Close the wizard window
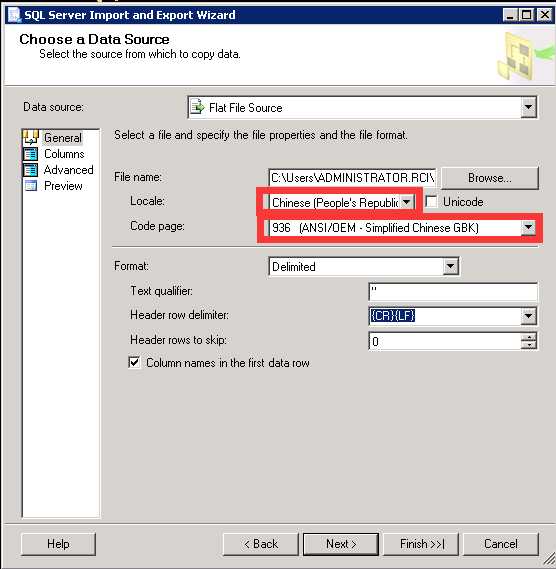Image resolution: width=556 pixels, height=569 pixels. click(544, 15)
